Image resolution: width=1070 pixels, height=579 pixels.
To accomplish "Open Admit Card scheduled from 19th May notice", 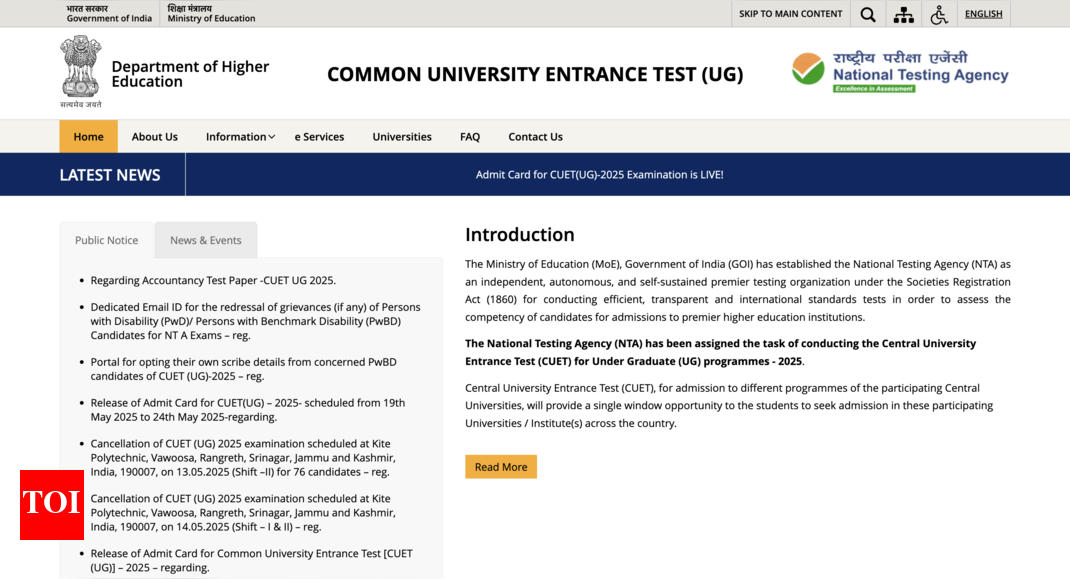I will 248,410.
